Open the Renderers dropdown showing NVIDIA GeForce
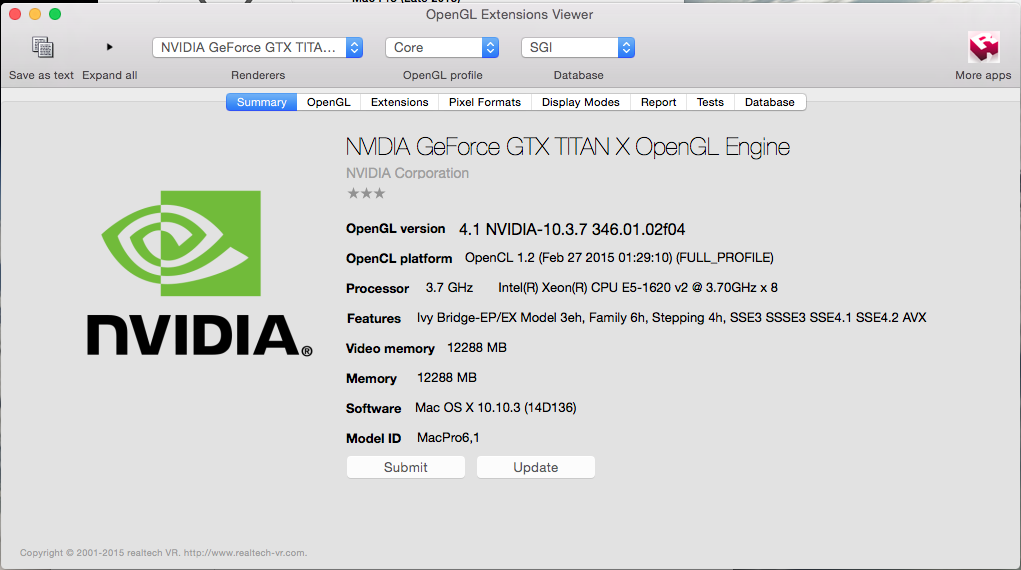1021x570 pixels. 257,48
